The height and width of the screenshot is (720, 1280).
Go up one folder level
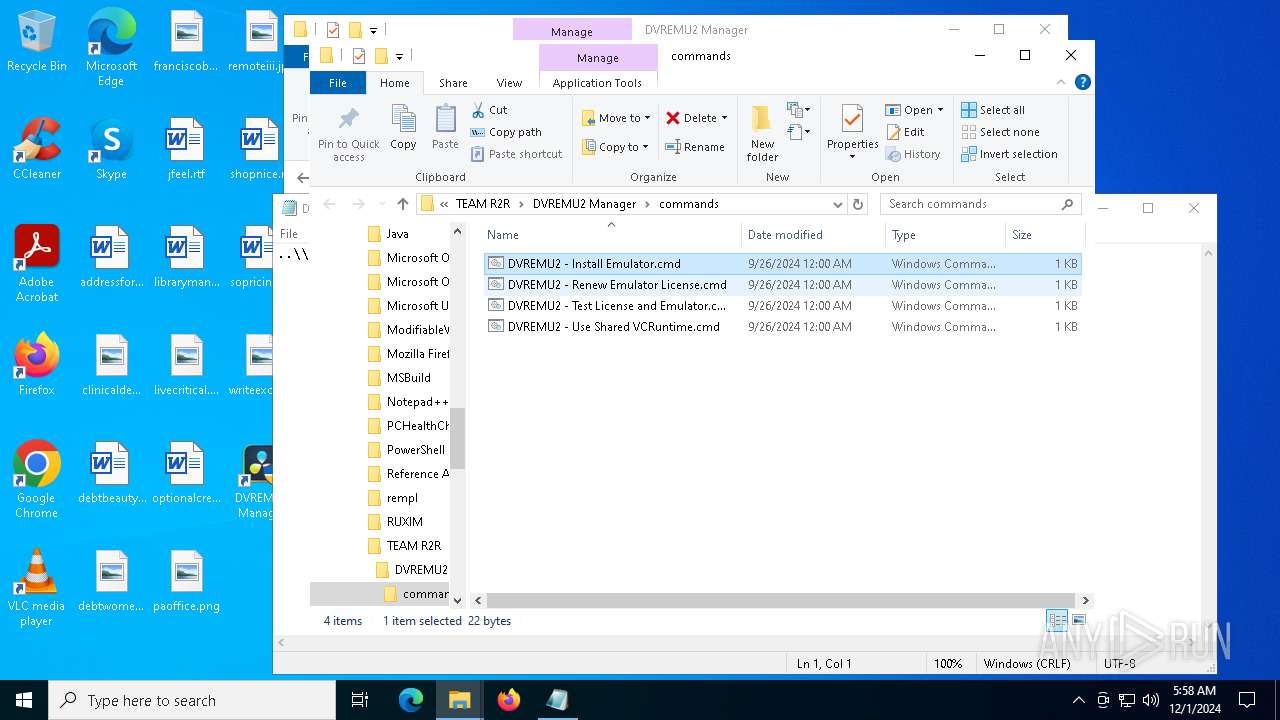coord(403,204)
